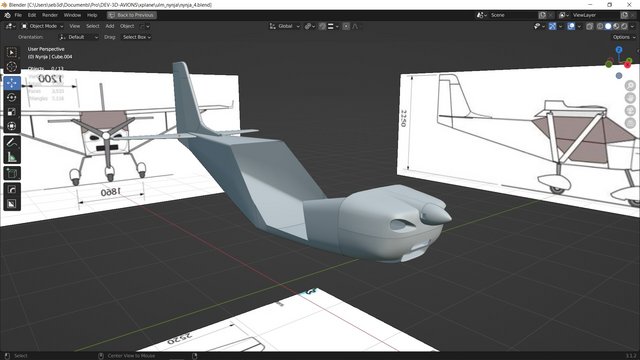Open the transform pivot point dropdown
This screenshot has height=360, width=640.
(310, 26)
